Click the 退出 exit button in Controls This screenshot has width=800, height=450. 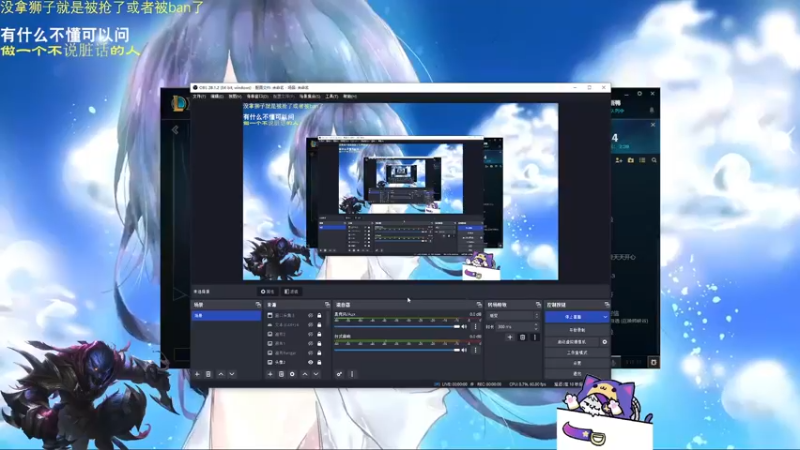tap(577, 373)
